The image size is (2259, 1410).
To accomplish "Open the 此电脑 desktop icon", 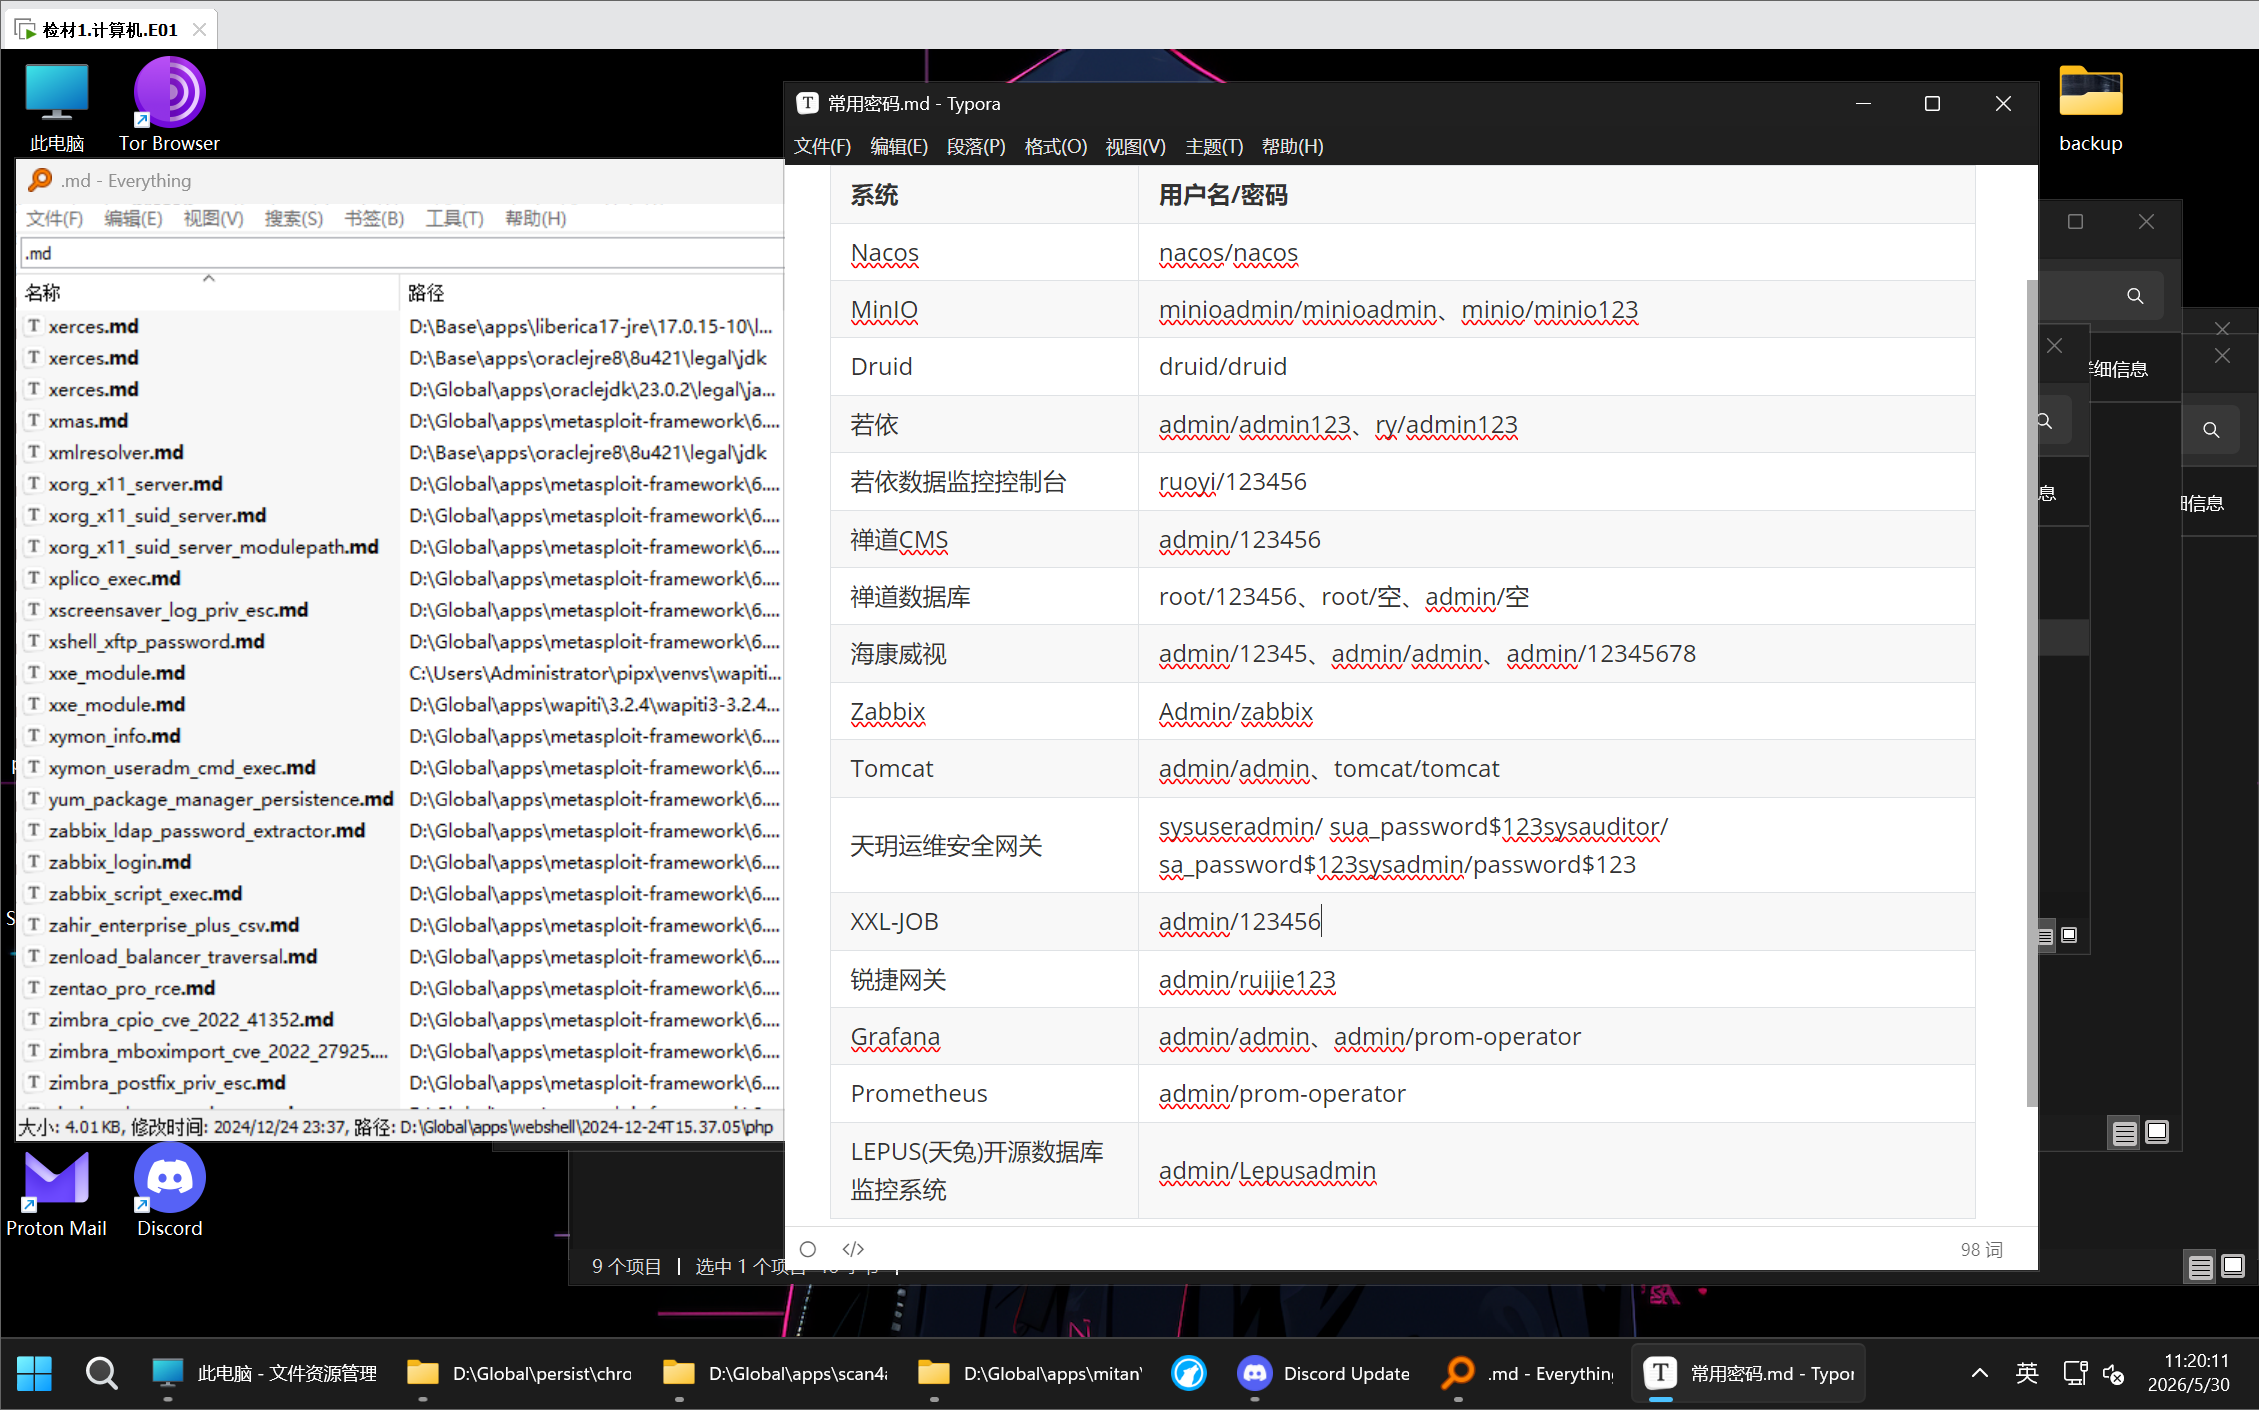I will [57, 107].
